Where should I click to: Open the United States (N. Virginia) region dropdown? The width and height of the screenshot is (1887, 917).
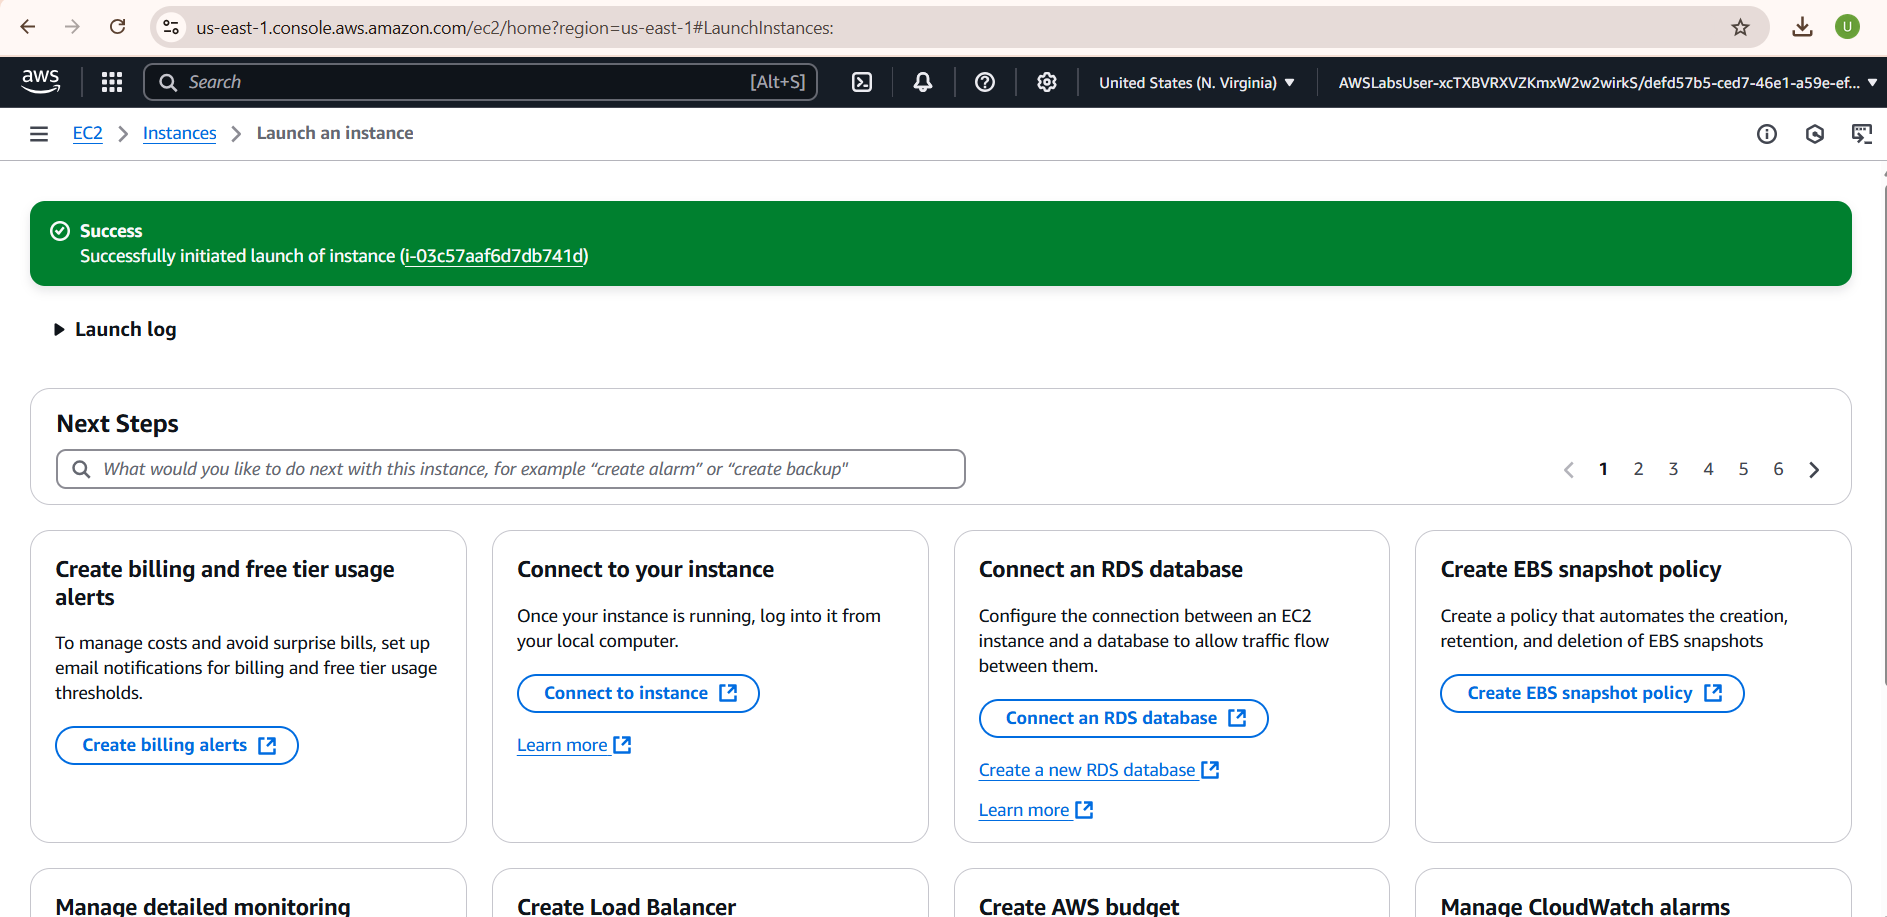(x=1197, y=83)
